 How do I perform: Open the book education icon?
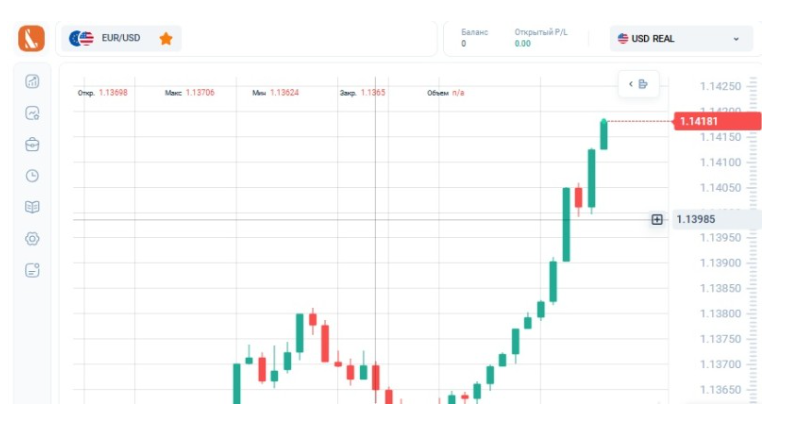pos(32,207)
